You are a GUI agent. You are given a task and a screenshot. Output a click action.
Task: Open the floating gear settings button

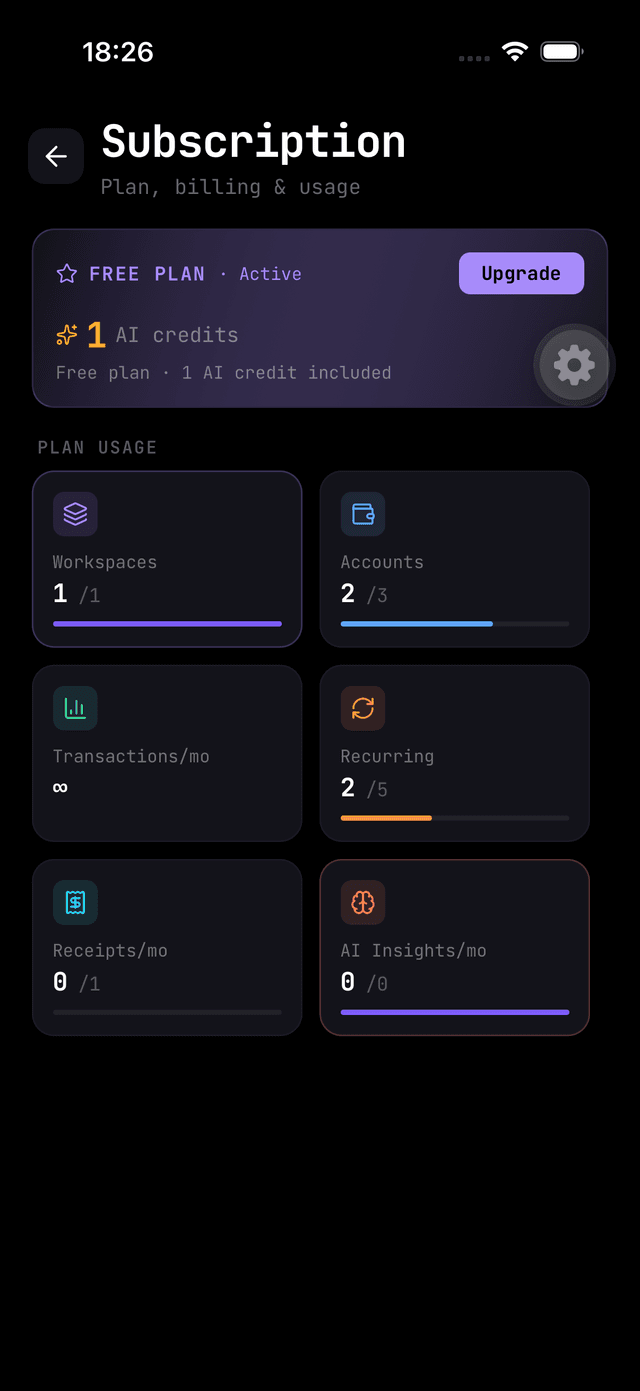(x=574, y=365)
